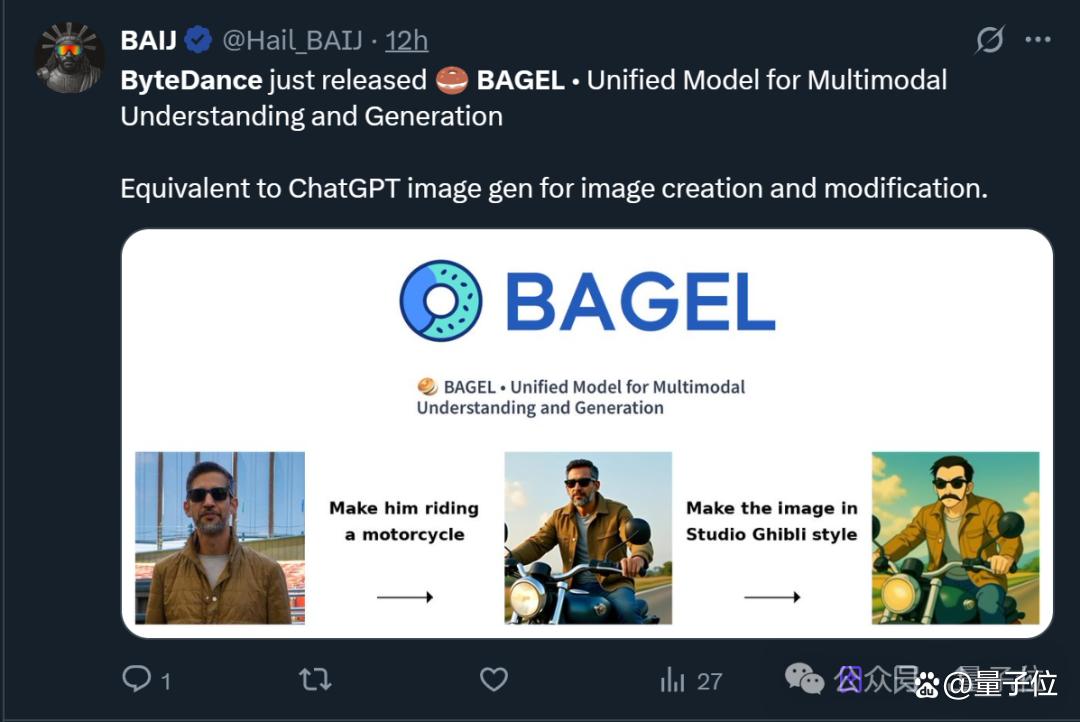The width and height of the screenshot is (1080, 722).
Task: Click the large BAGEL title text
Action: [x=641, y=301]
